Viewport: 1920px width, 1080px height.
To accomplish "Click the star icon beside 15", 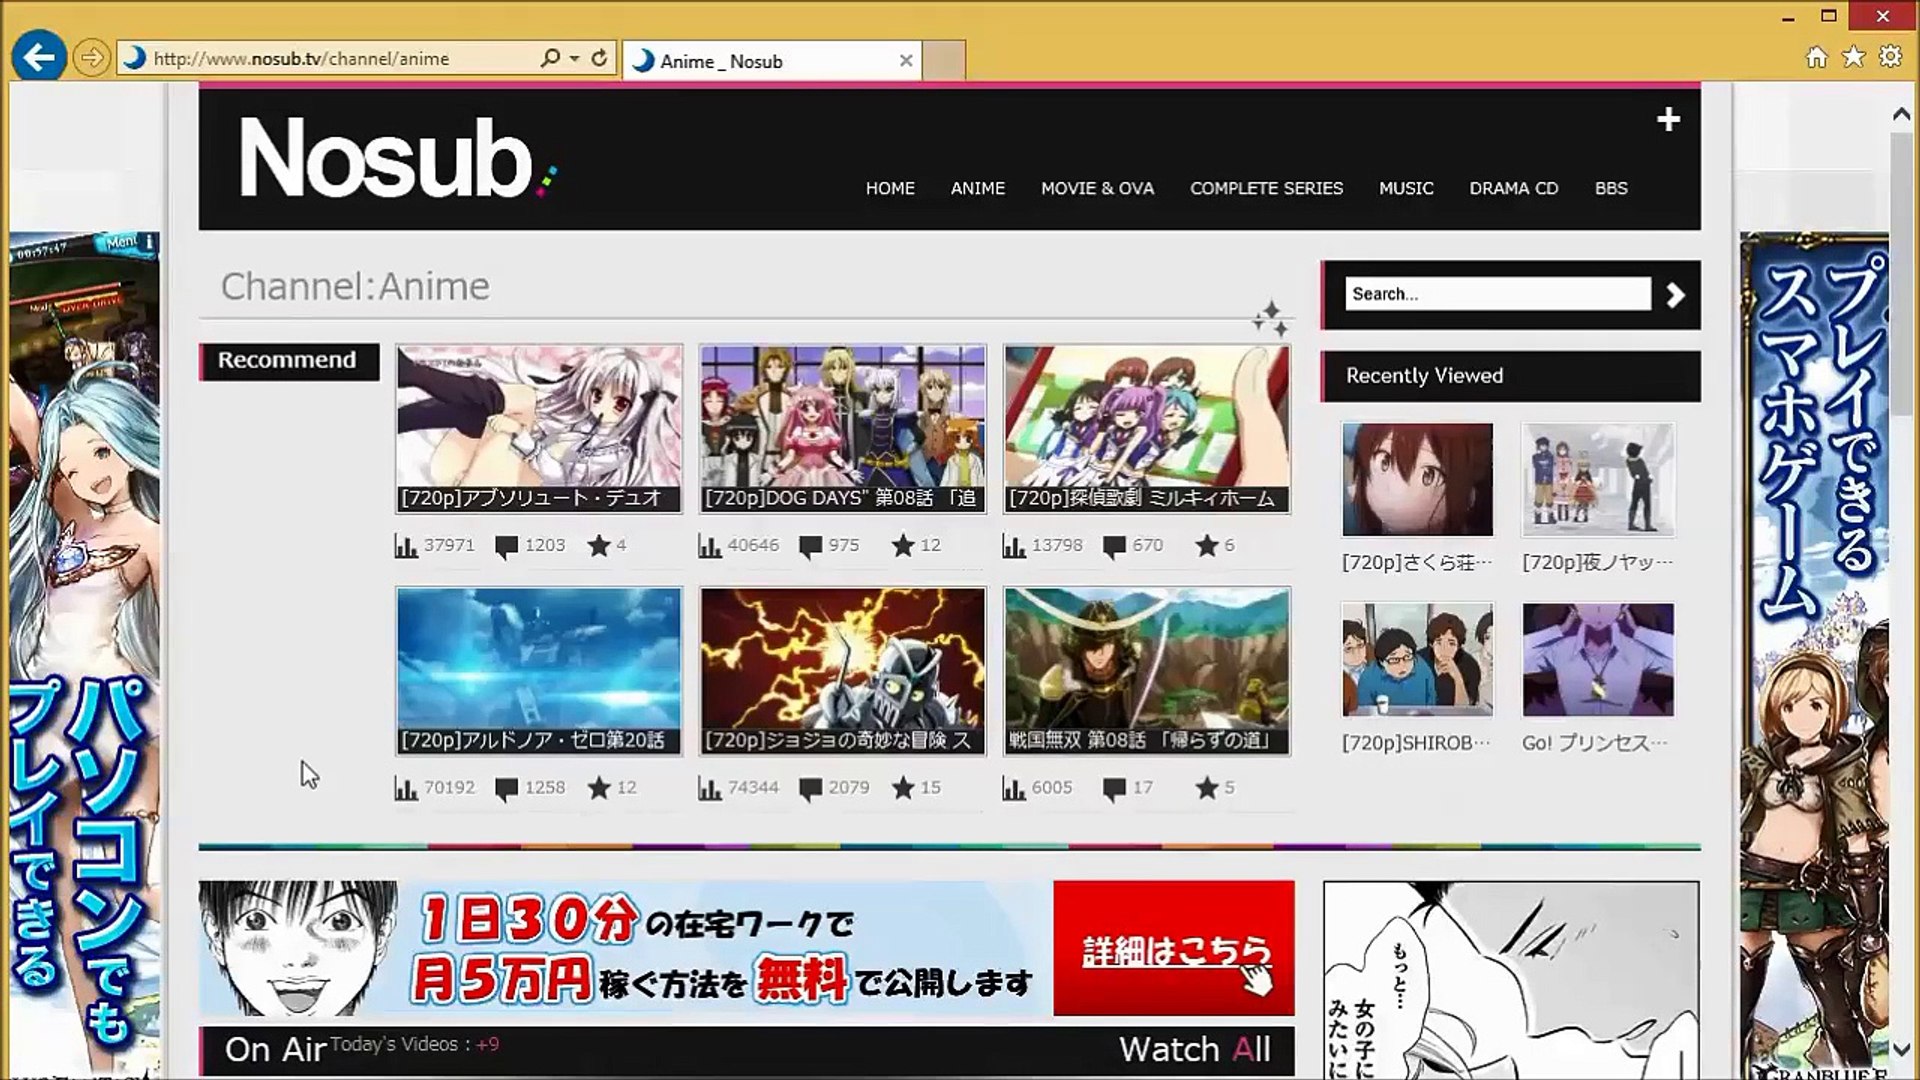I will 903,787.
